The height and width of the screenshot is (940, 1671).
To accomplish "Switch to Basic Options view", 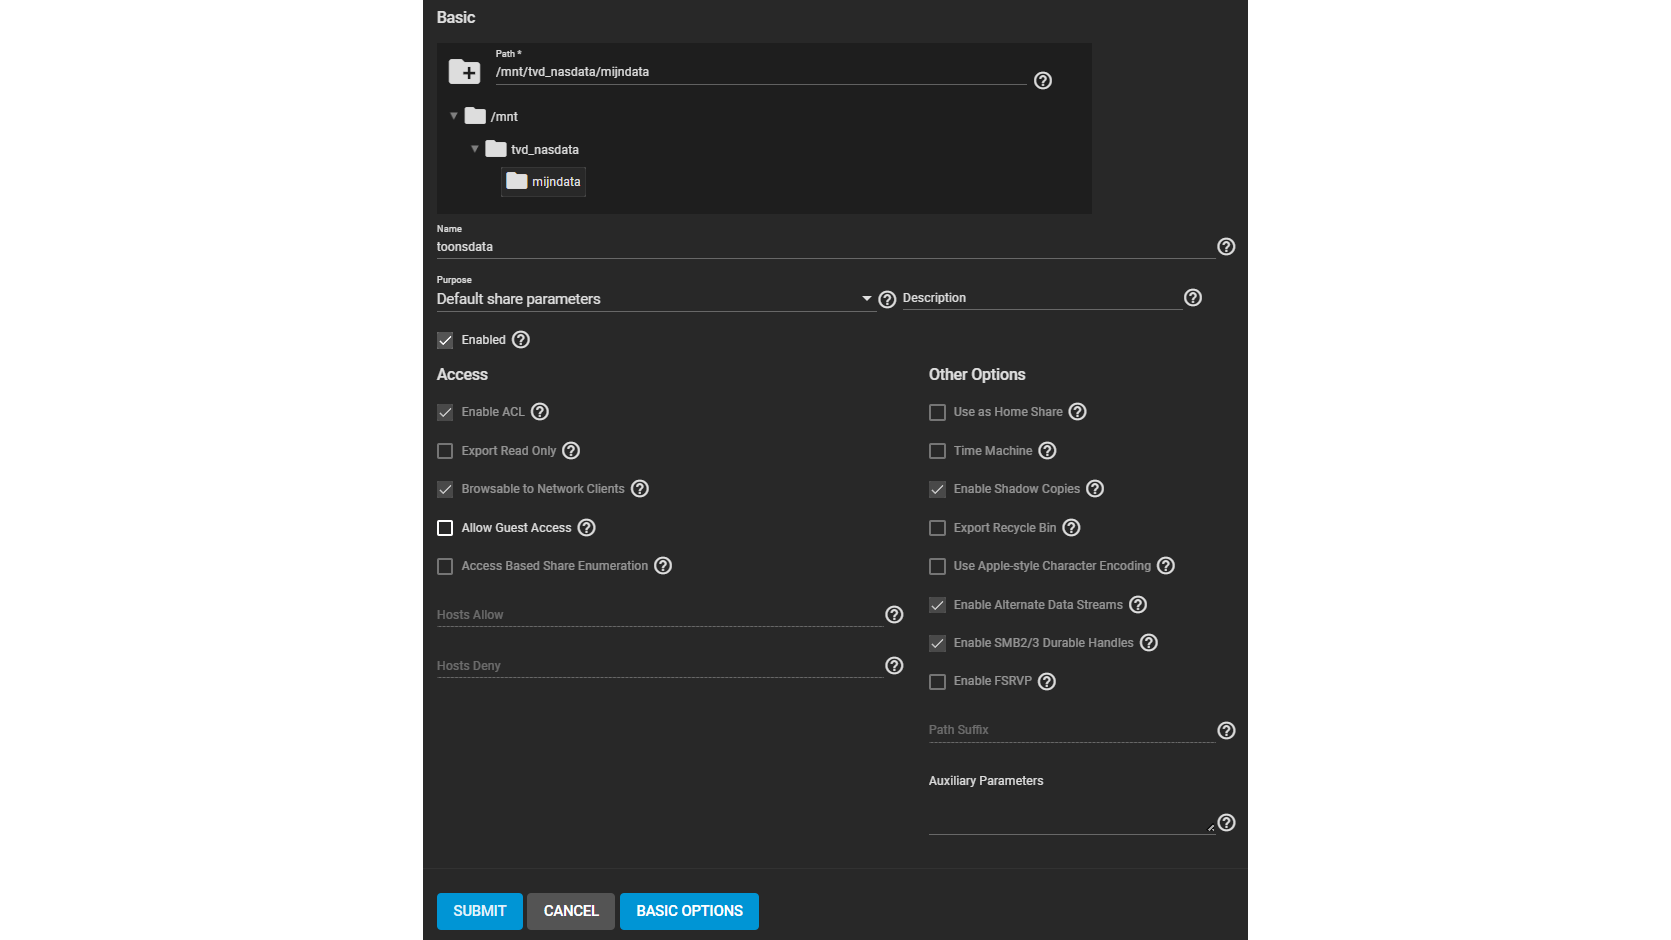I will [x=689, y=911].
